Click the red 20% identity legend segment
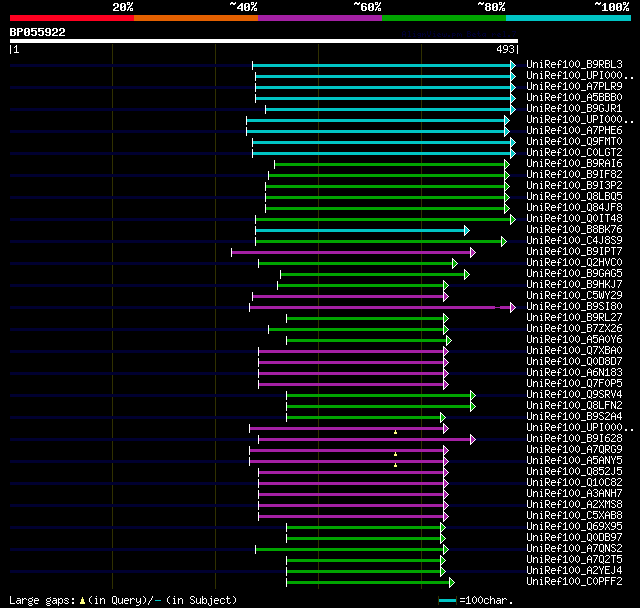Viewport: 640px width, 608px height. click(x=72, y=18)
